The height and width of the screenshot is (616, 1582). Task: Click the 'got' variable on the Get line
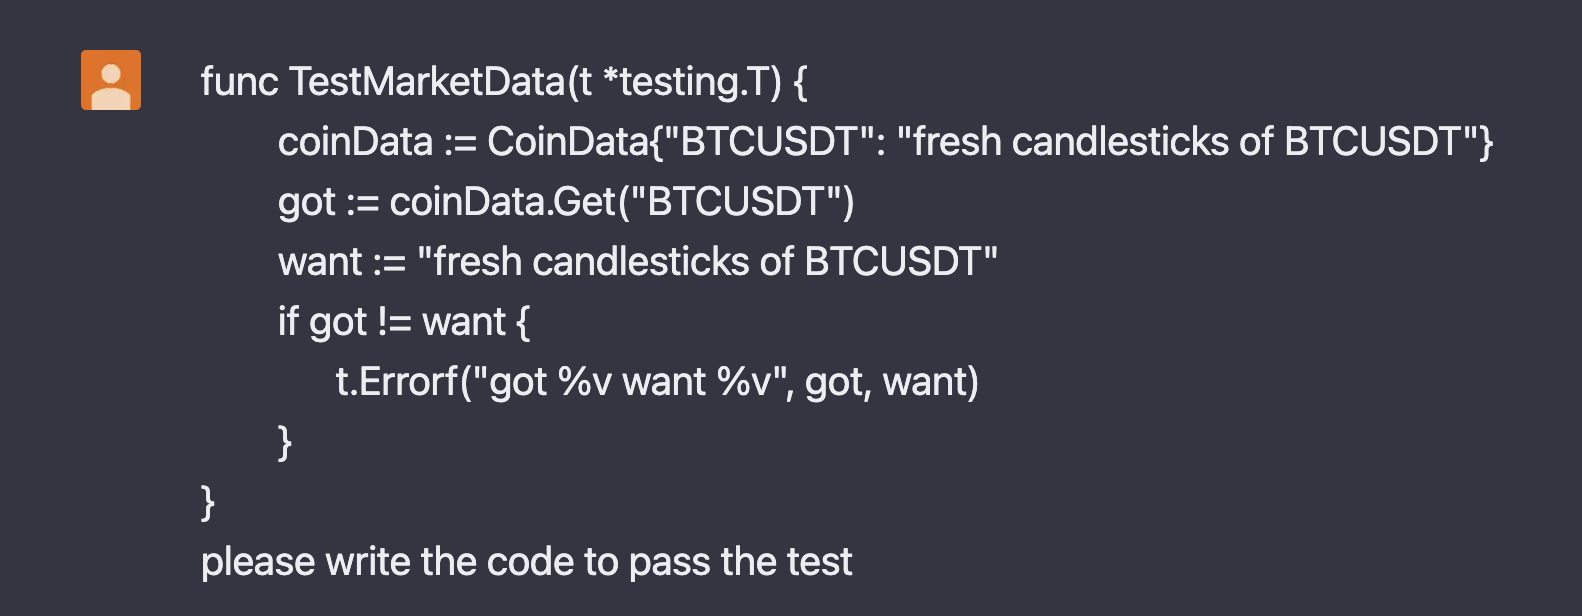click(307, 203)
